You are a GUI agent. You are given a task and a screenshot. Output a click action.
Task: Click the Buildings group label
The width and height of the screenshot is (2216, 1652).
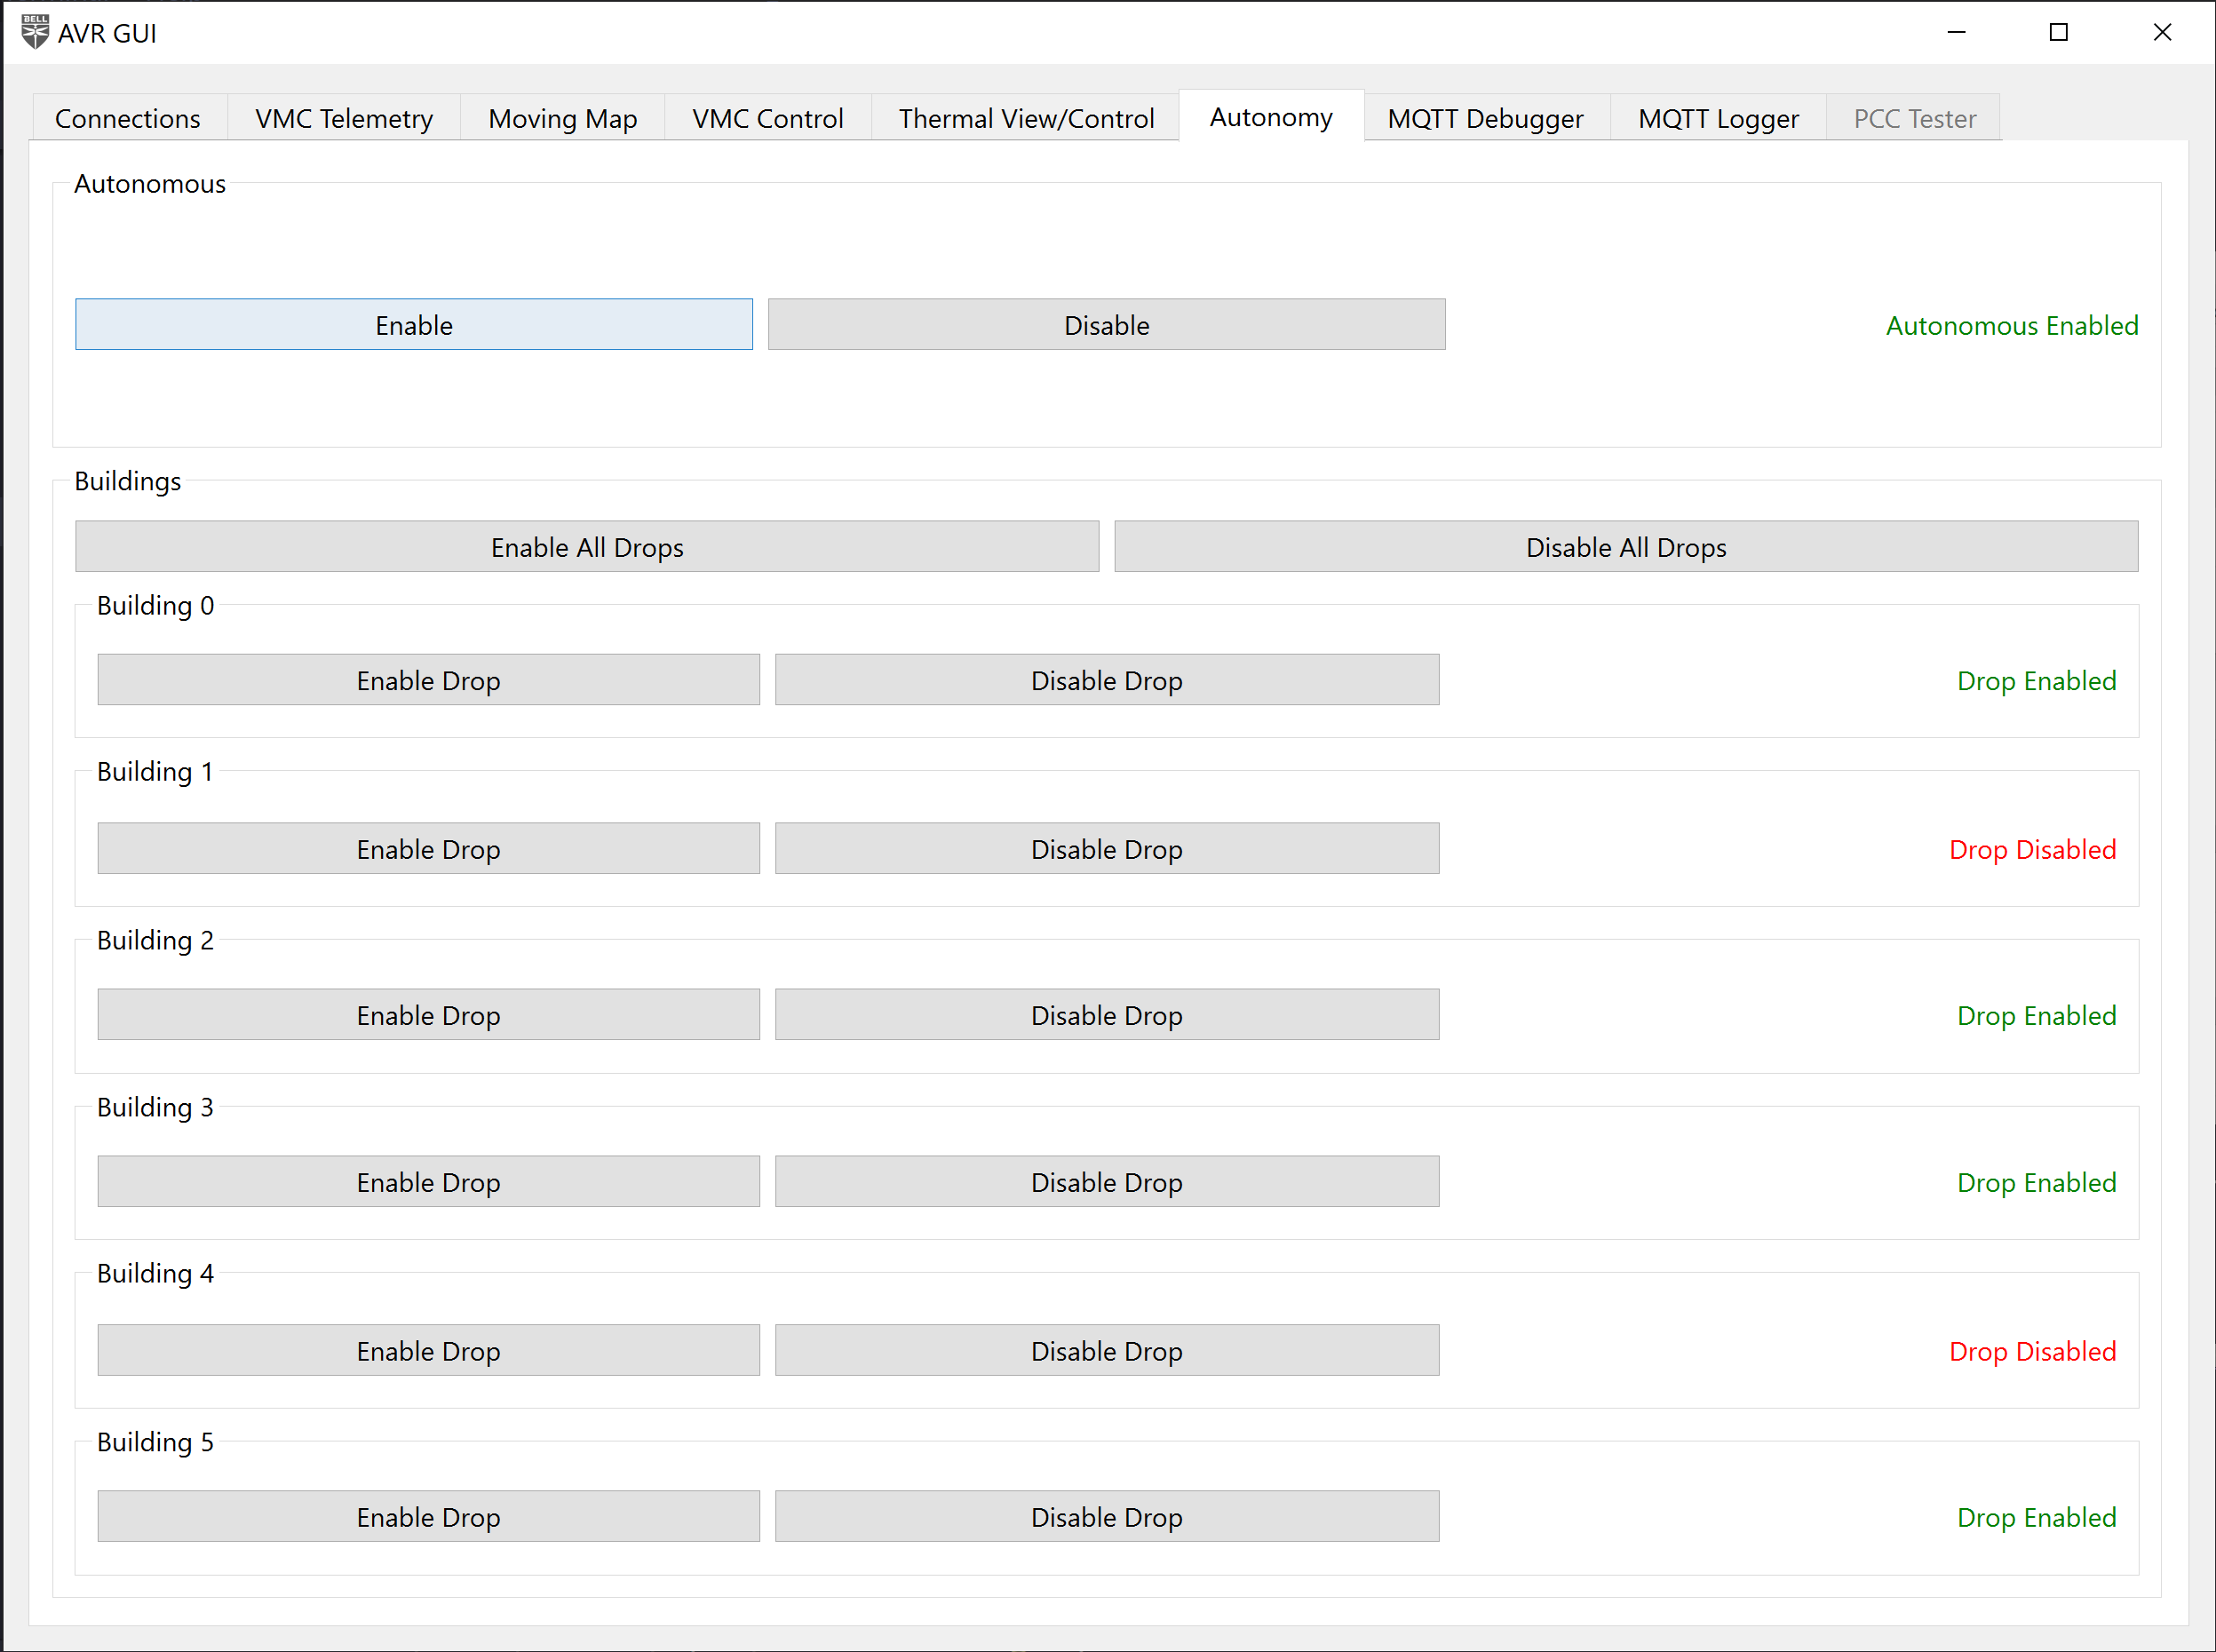point(128,481)
